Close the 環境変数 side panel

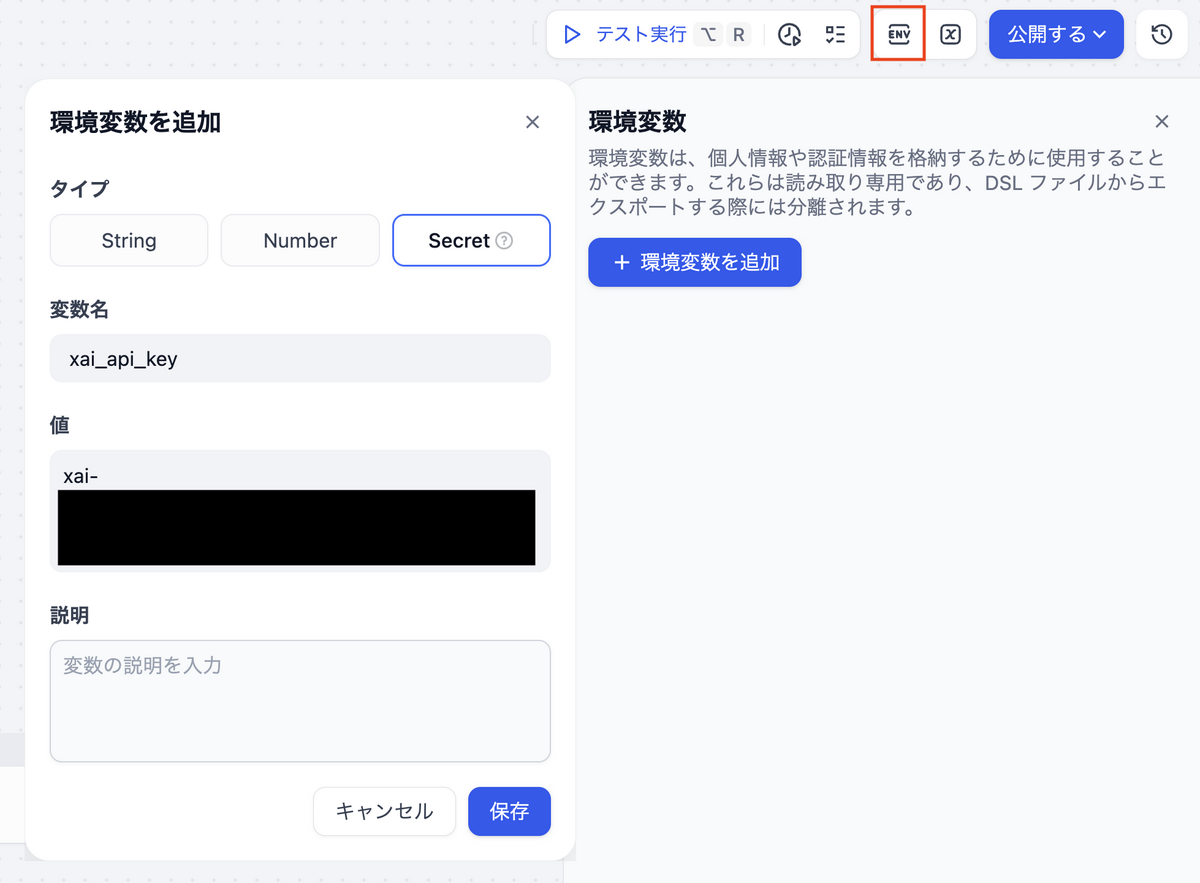1162,121
